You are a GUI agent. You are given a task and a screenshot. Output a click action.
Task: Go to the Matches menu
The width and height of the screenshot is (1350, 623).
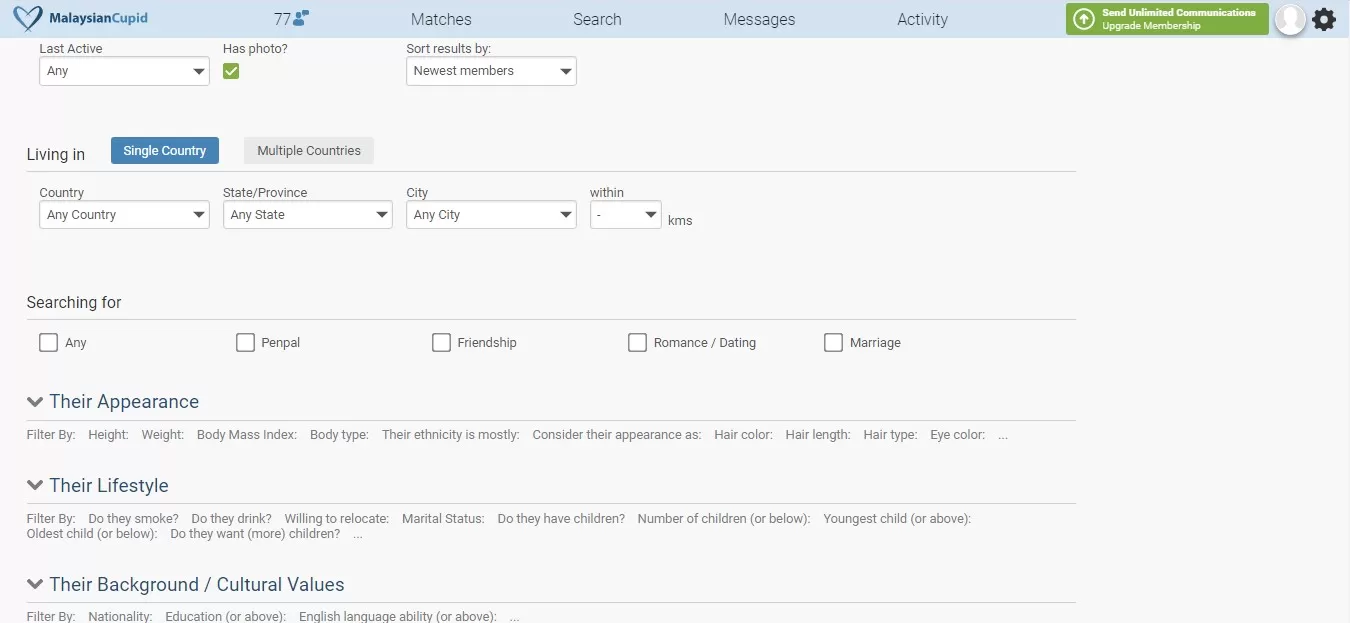tap(441, 19)
